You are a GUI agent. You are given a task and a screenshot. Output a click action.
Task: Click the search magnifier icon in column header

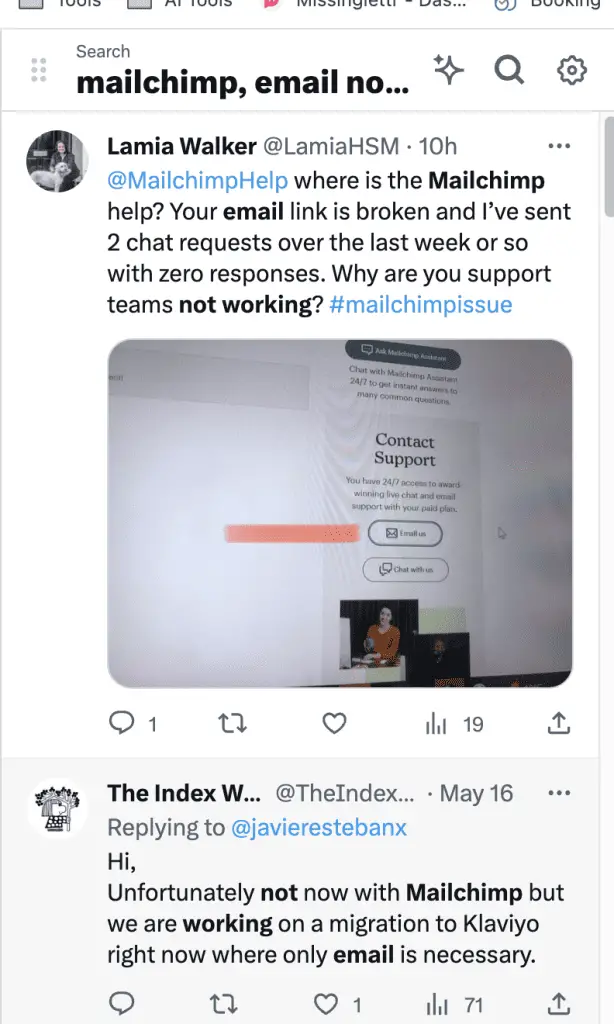point(509,69)
